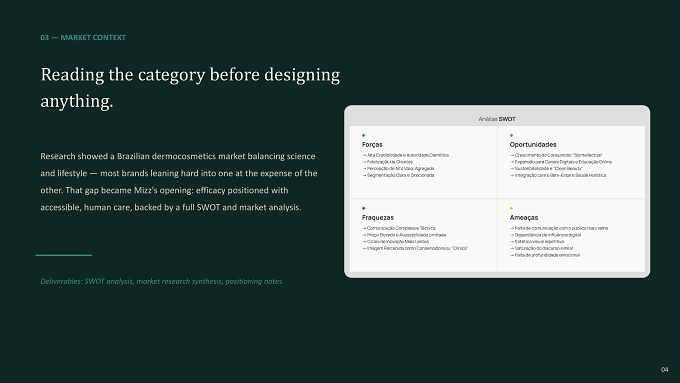
Task: Click the green dot above Forças
Action: pos(363,135)
